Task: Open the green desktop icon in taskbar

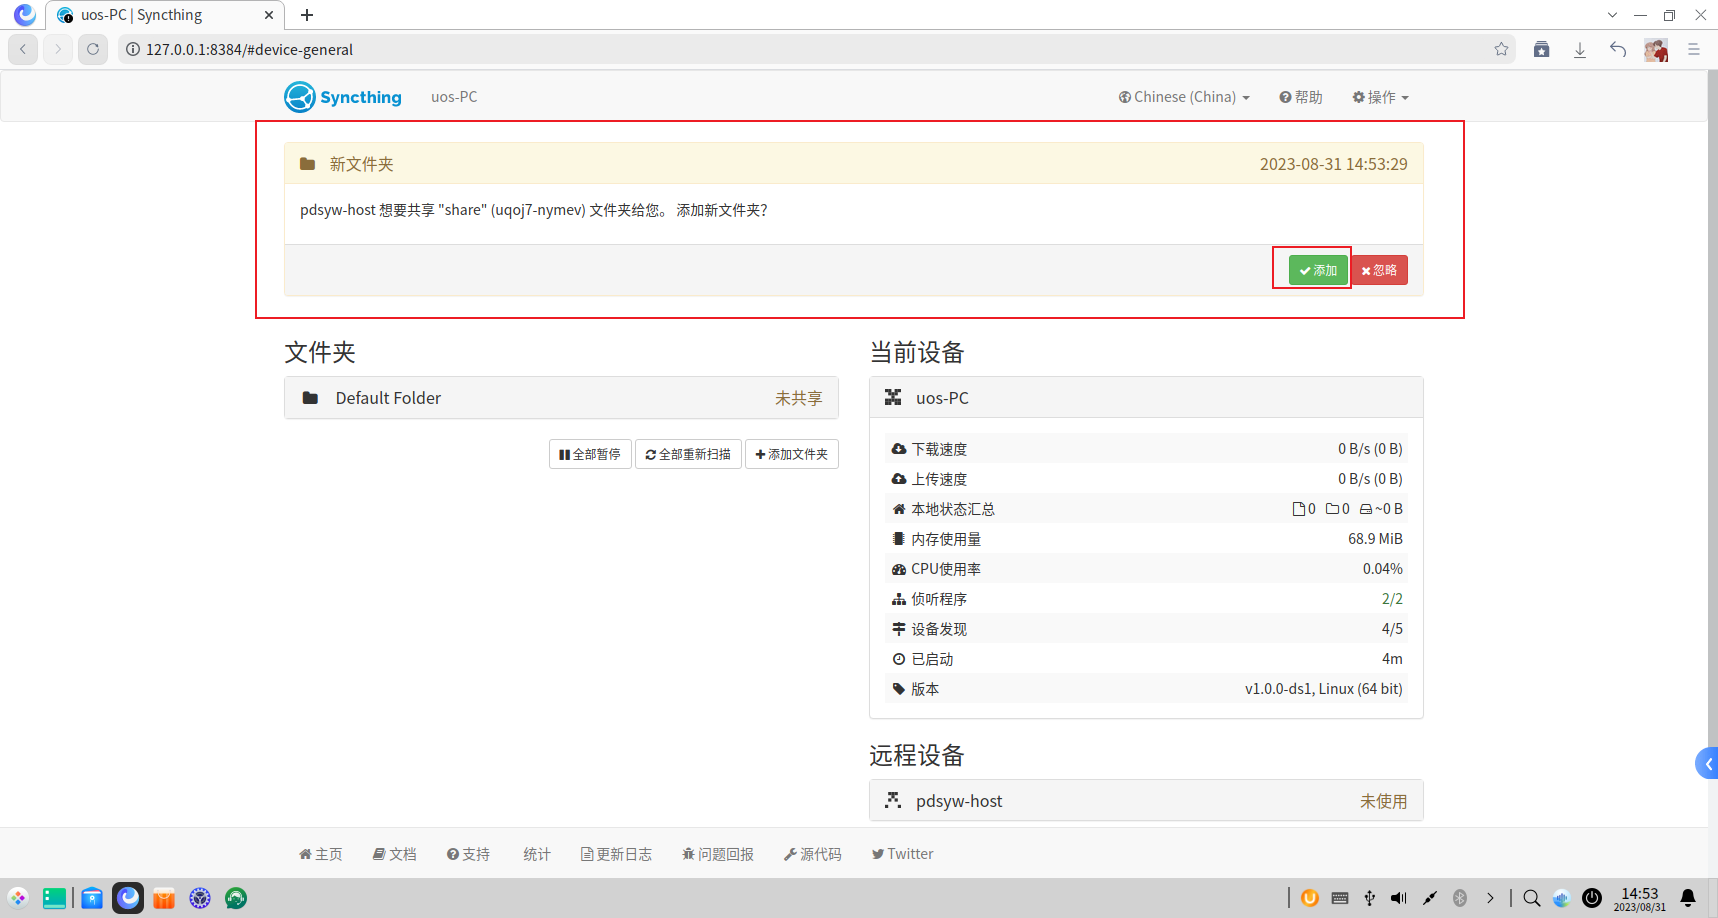Action: tap(55, 898)
